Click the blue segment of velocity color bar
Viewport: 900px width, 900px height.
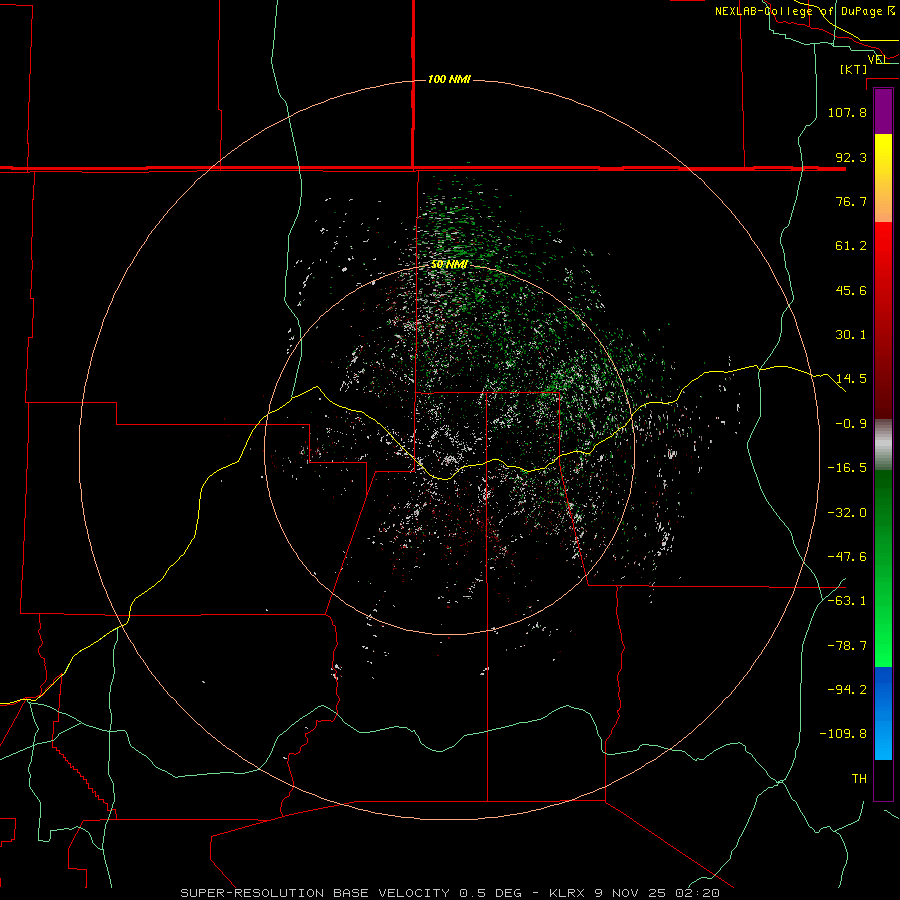click(883, 713)
